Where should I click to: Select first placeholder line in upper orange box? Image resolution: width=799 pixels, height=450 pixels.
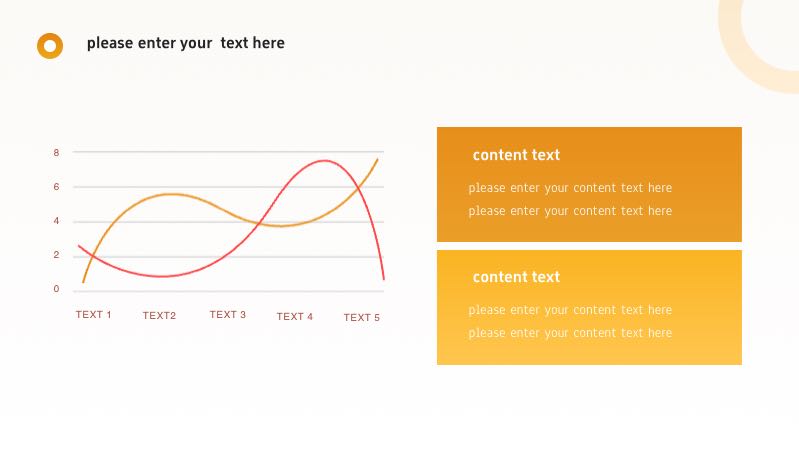click(x=570, y=188)
